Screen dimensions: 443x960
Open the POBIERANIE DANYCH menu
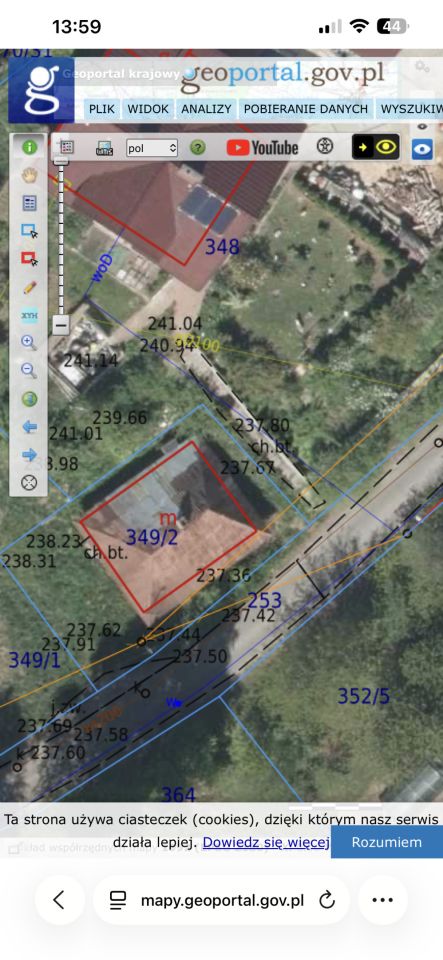(306, 110)
